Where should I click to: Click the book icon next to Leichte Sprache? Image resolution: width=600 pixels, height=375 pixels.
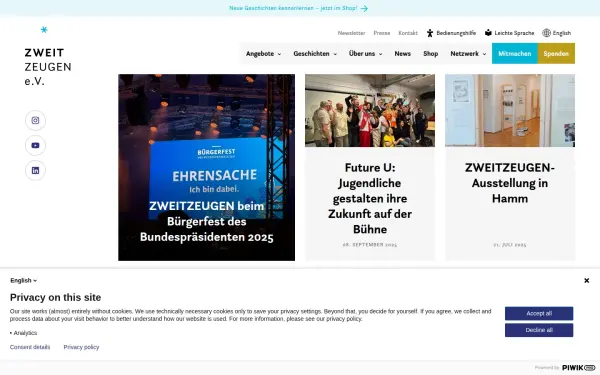coord(488,33)
